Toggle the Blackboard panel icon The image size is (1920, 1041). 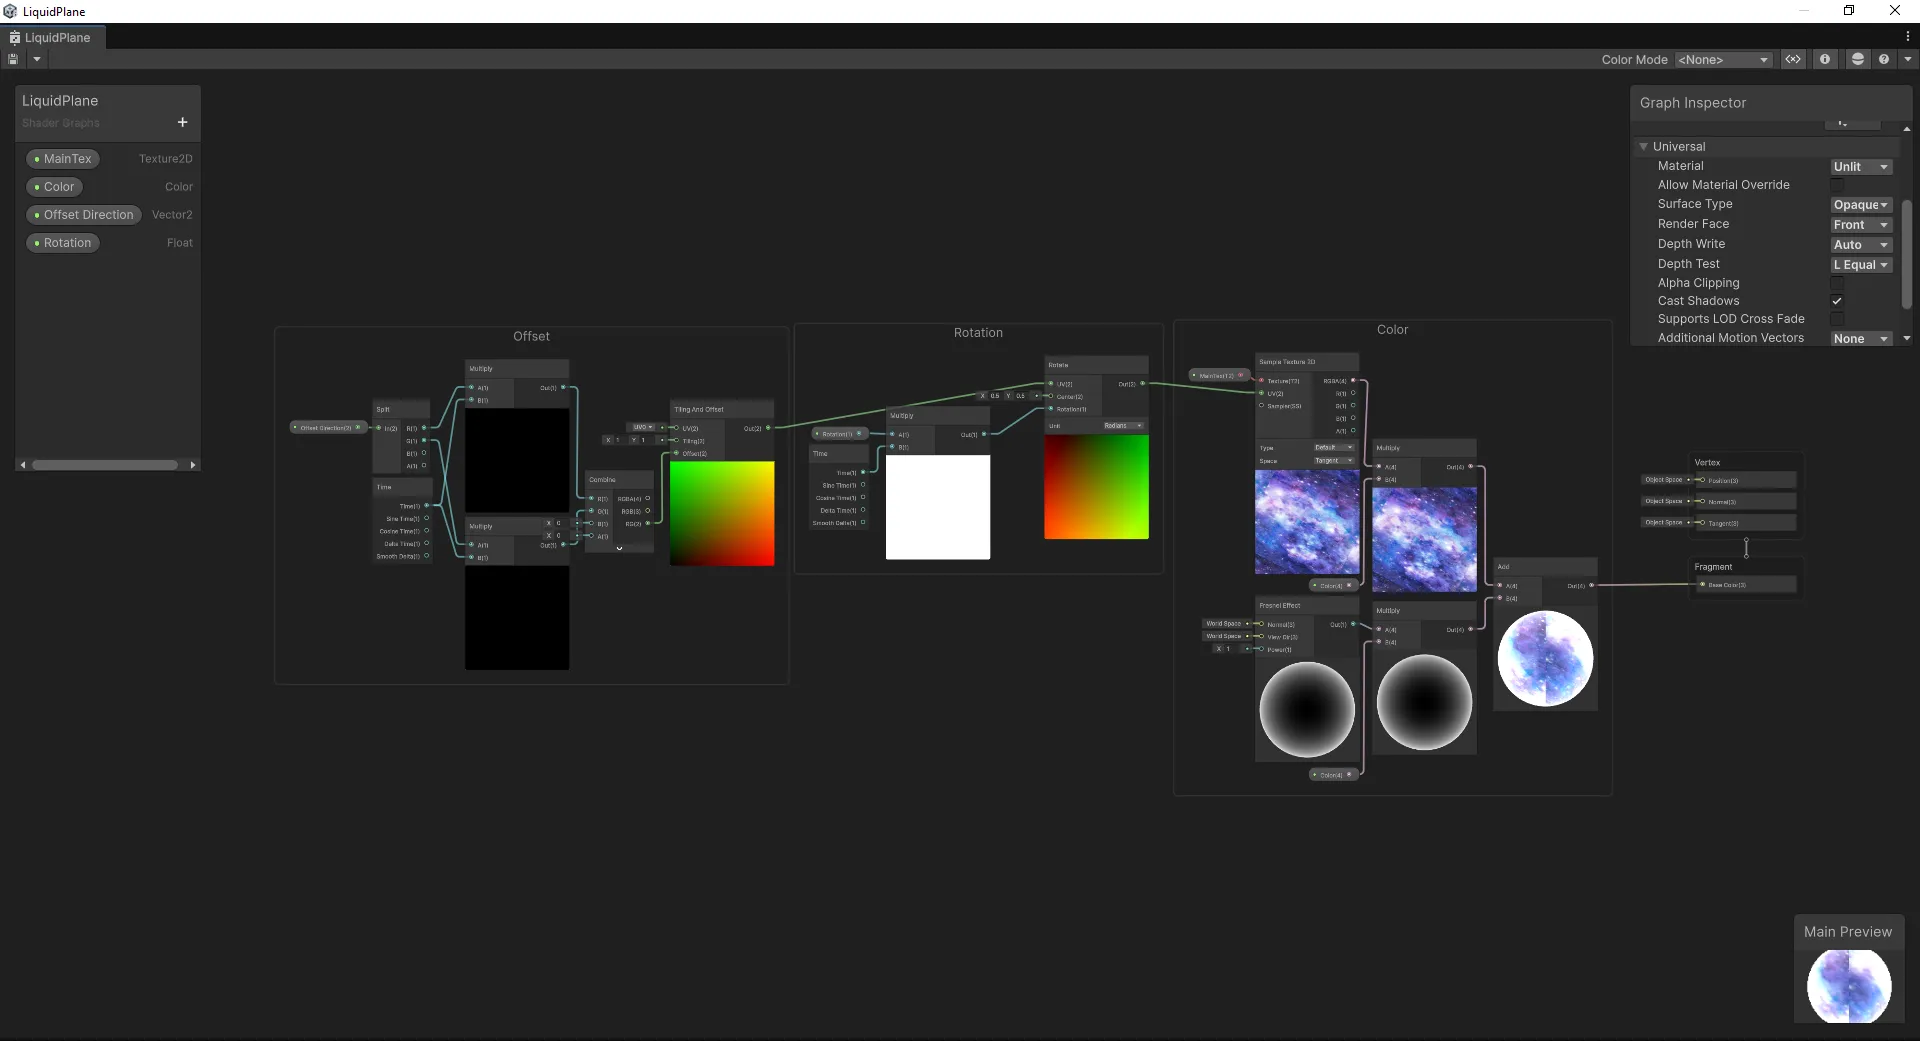[x=1793, y=60]
